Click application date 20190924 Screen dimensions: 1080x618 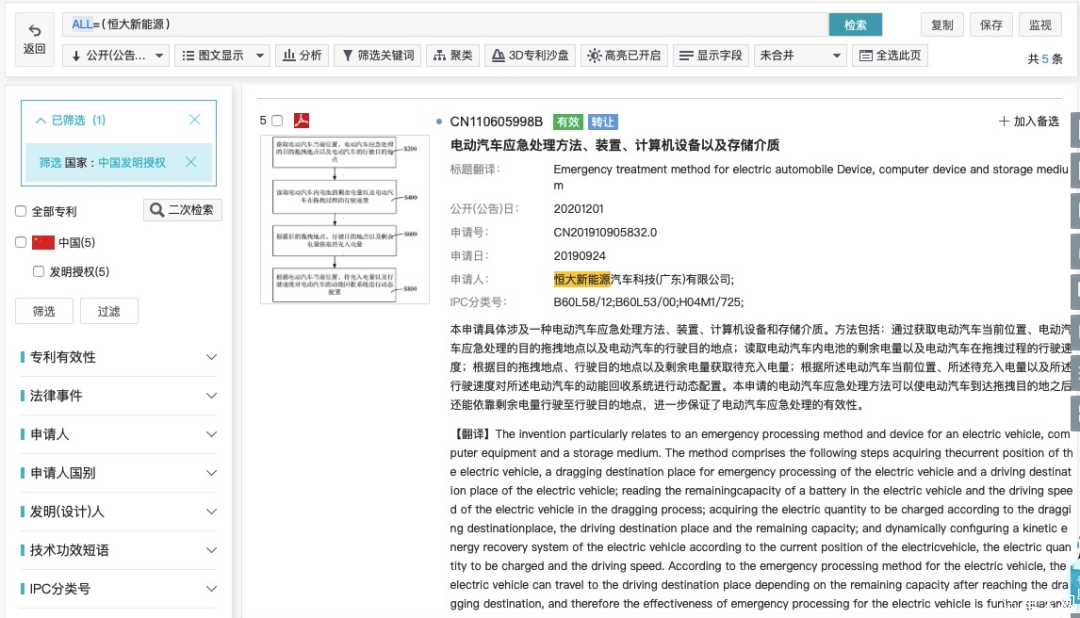[x=579, y=256]
